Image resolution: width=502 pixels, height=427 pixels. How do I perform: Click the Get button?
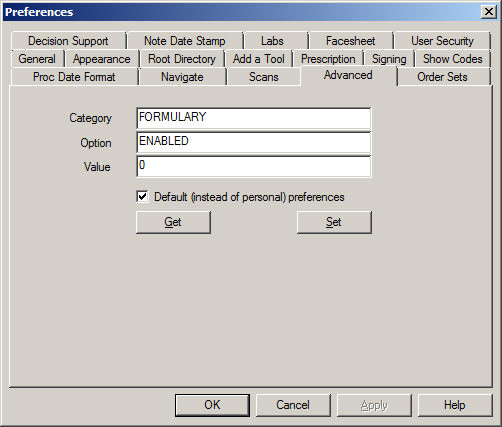tap(173, 222)
